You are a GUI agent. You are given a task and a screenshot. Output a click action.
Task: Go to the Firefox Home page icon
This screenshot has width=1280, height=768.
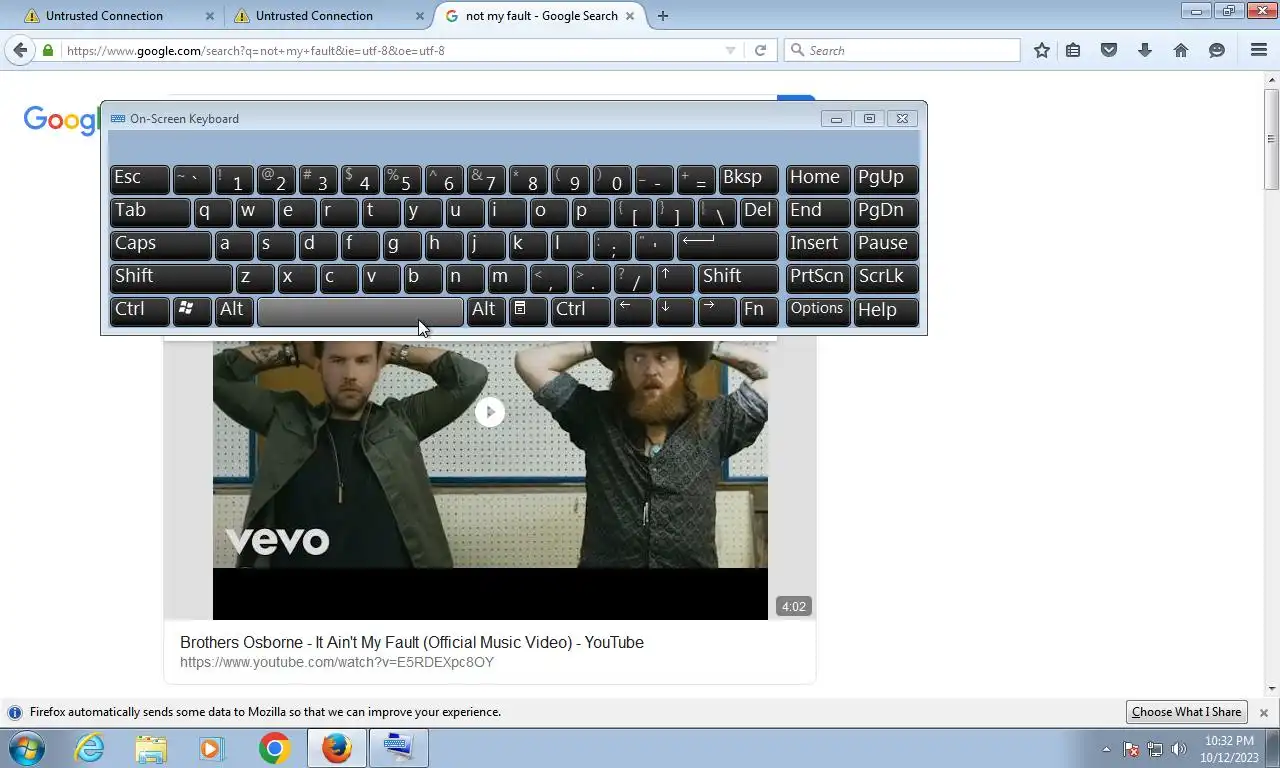click(x=1181, y=50)
